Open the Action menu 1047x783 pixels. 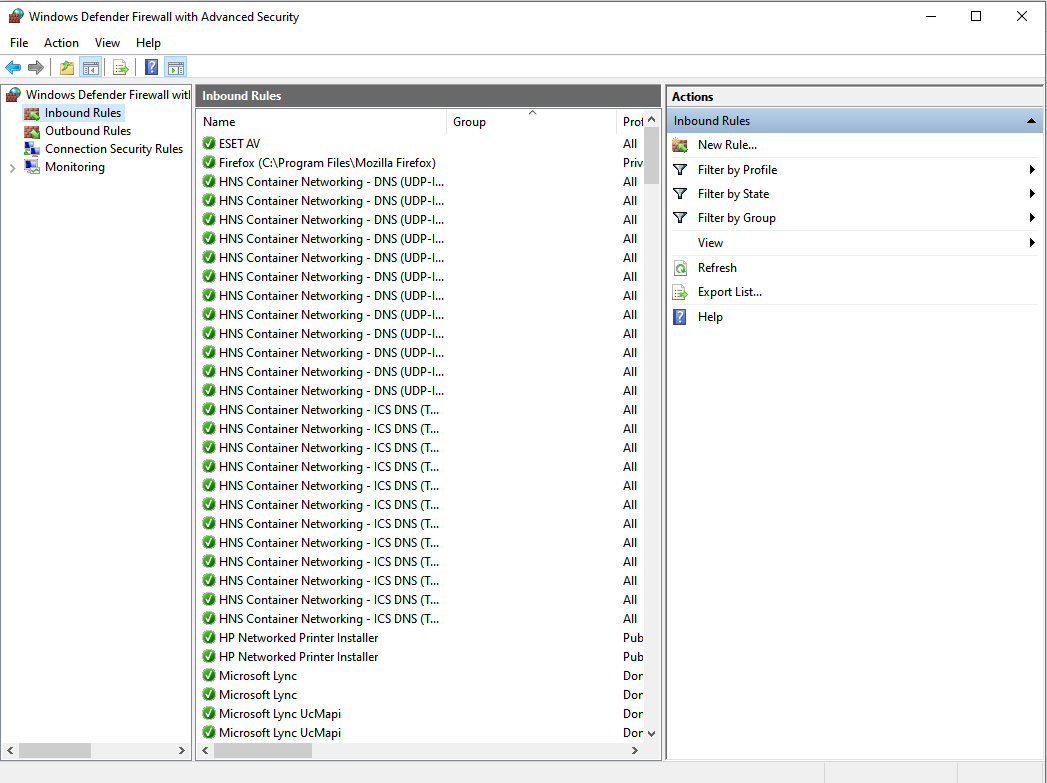click(61, 43)
